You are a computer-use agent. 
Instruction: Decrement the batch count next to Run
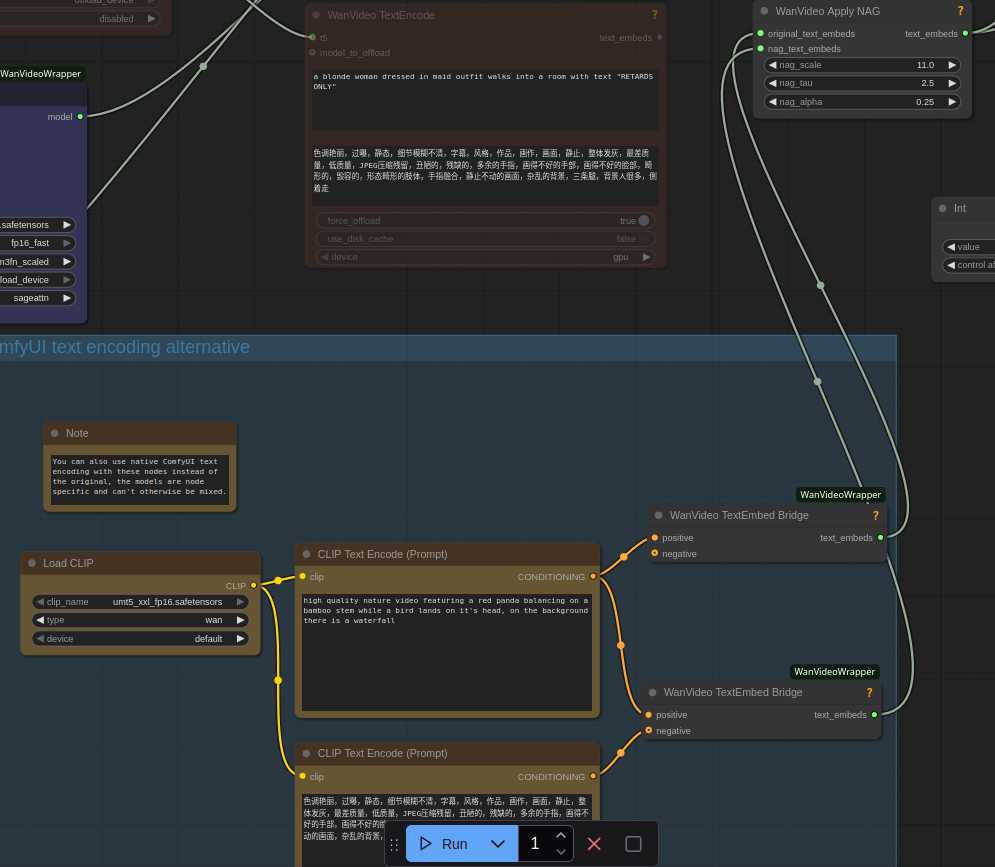click(561, 852)
